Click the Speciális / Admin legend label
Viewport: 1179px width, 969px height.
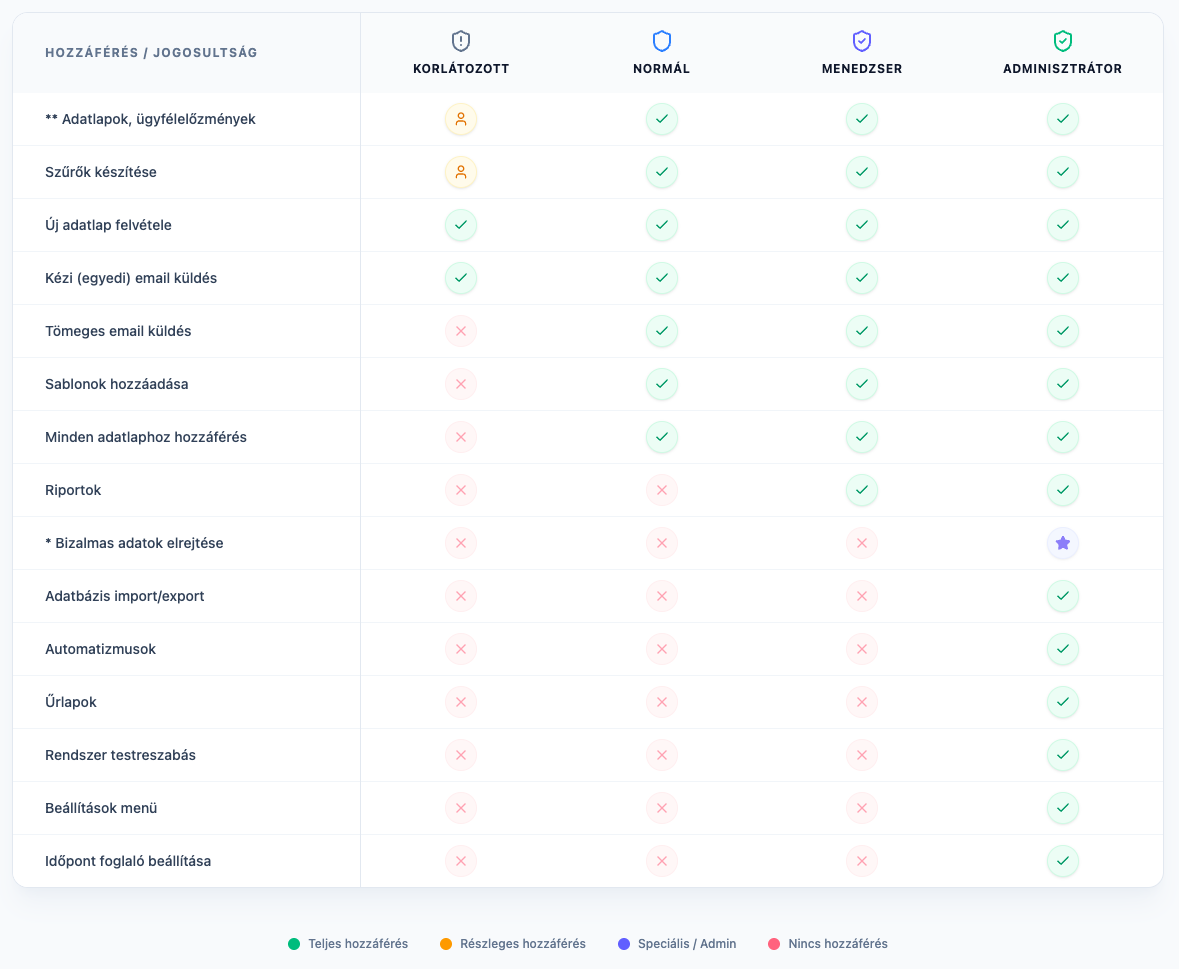click(686, 944)
